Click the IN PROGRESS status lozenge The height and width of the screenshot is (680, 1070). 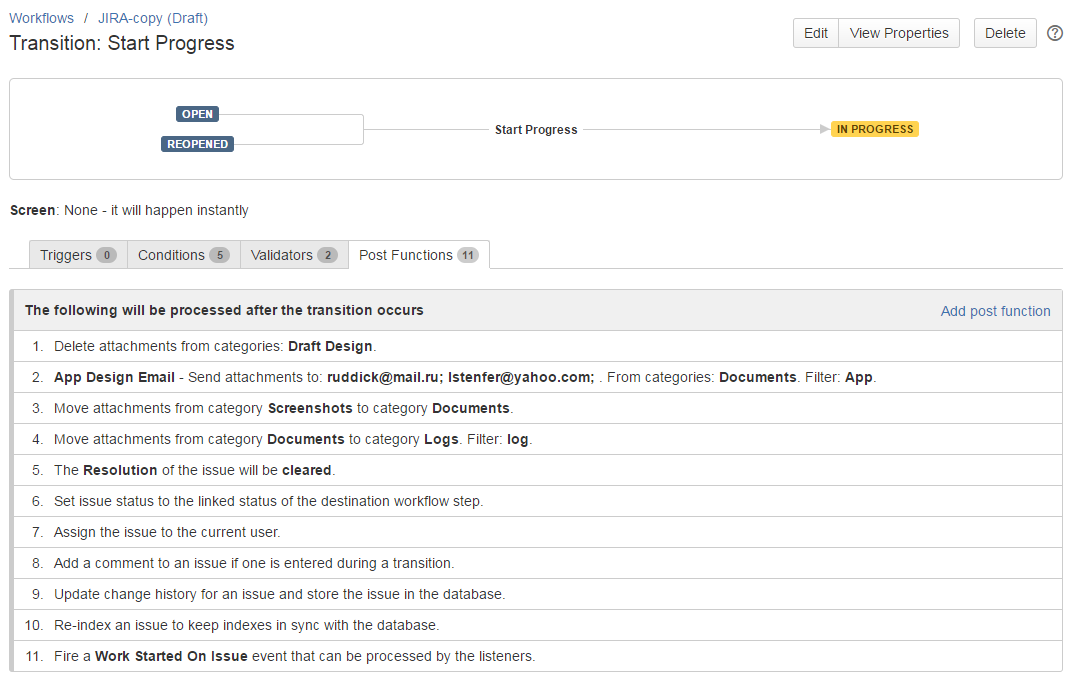point(874,129)
